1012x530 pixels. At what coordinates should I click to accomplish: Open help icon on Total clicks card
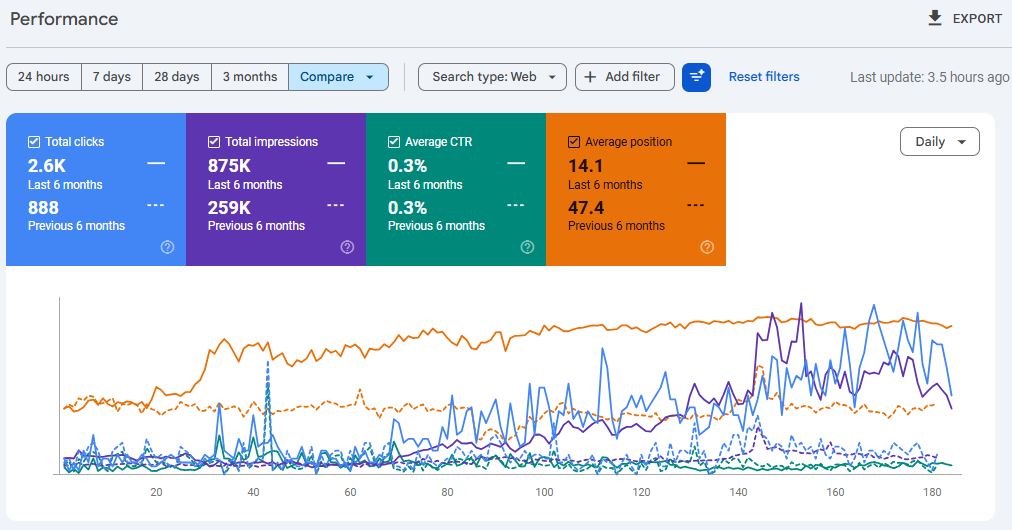tap(167, 247)
